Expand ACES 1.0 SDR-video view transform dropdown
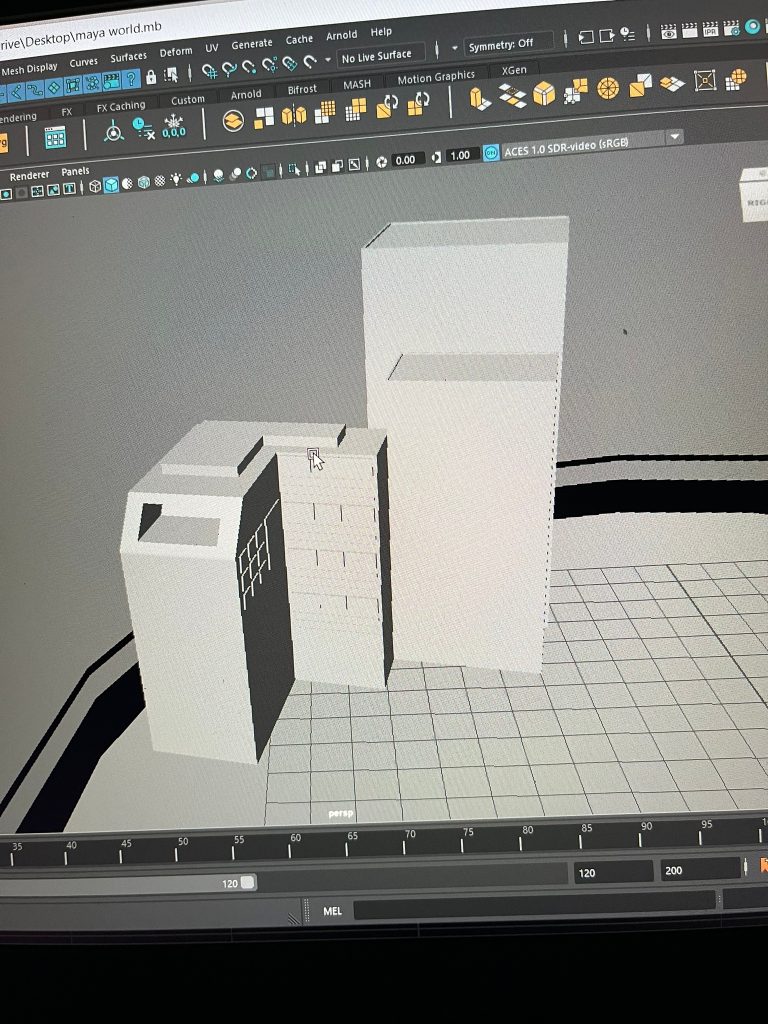This screenshot has width=768, height=1024. 675,136
